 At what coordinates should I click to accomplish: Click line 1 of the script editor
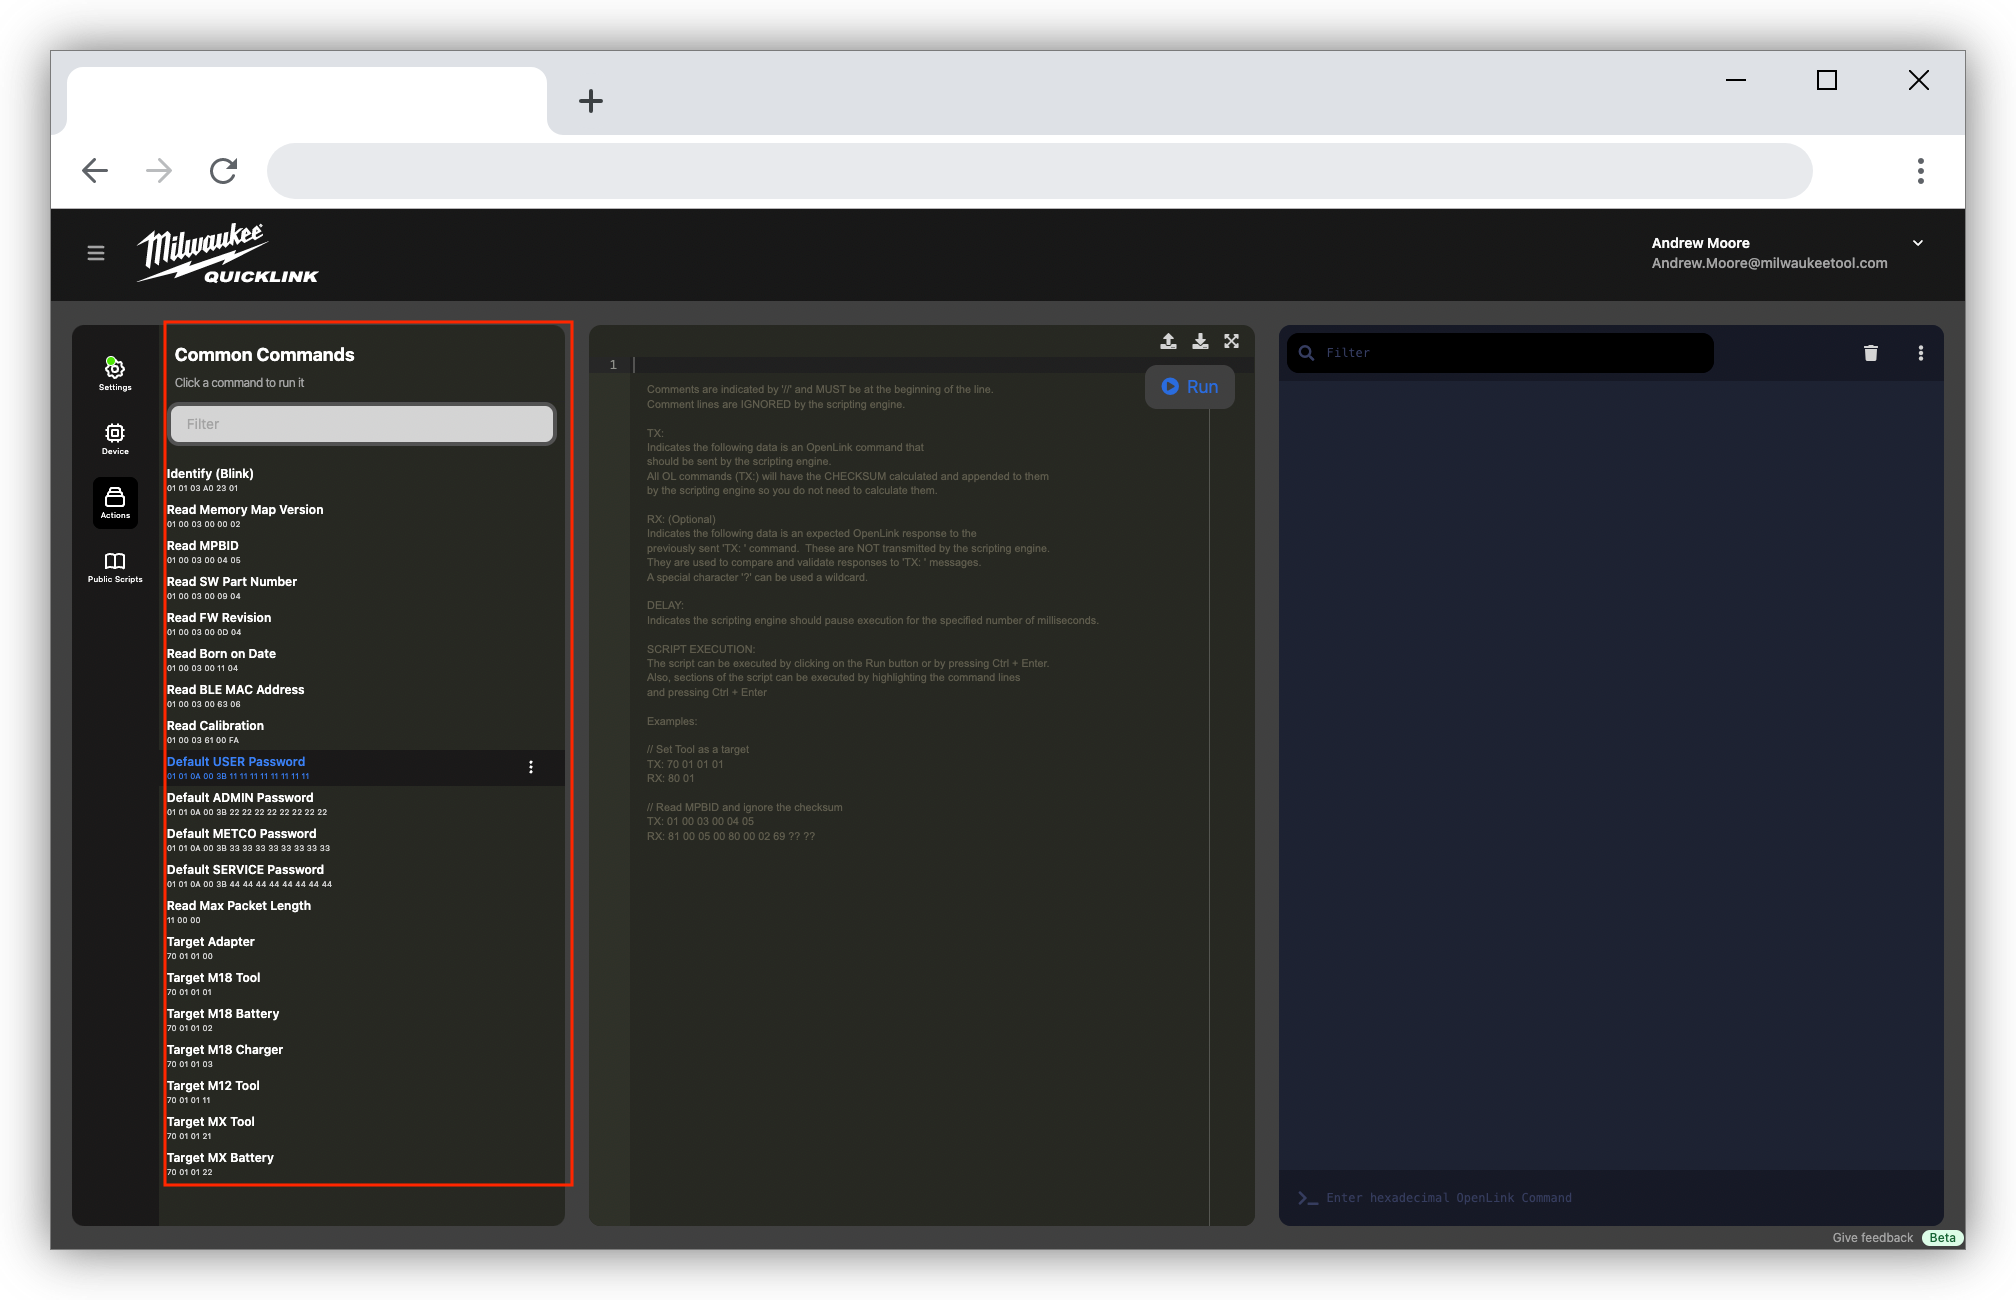920,365
